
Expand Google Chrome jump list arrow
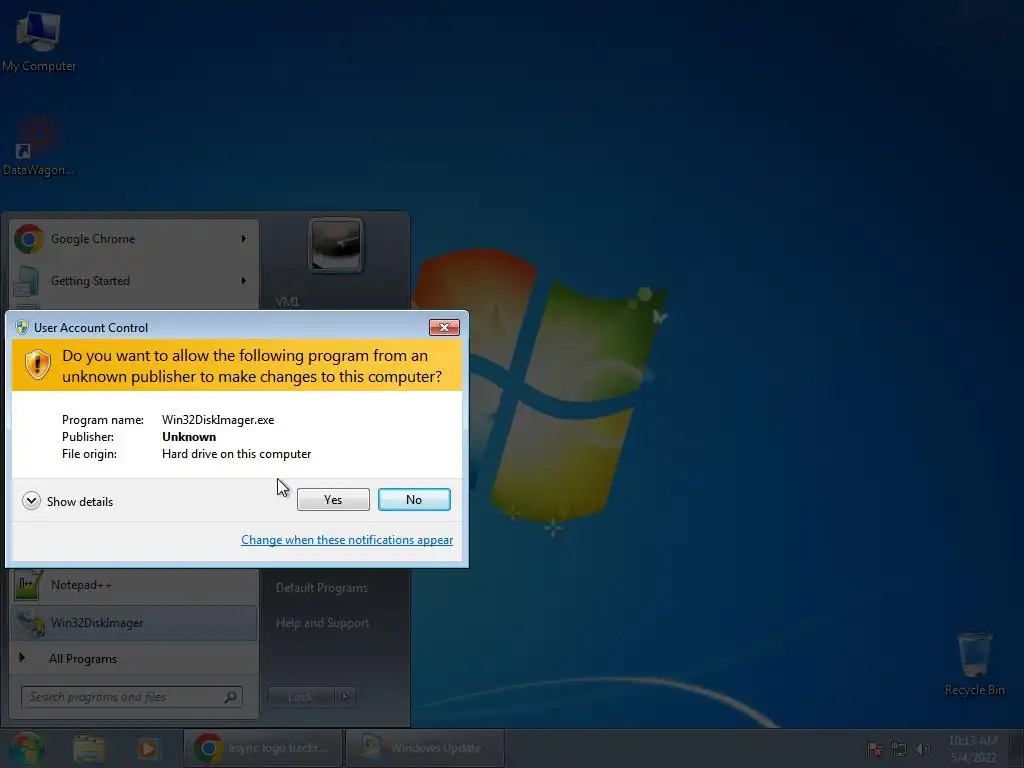tap(244, 239)
